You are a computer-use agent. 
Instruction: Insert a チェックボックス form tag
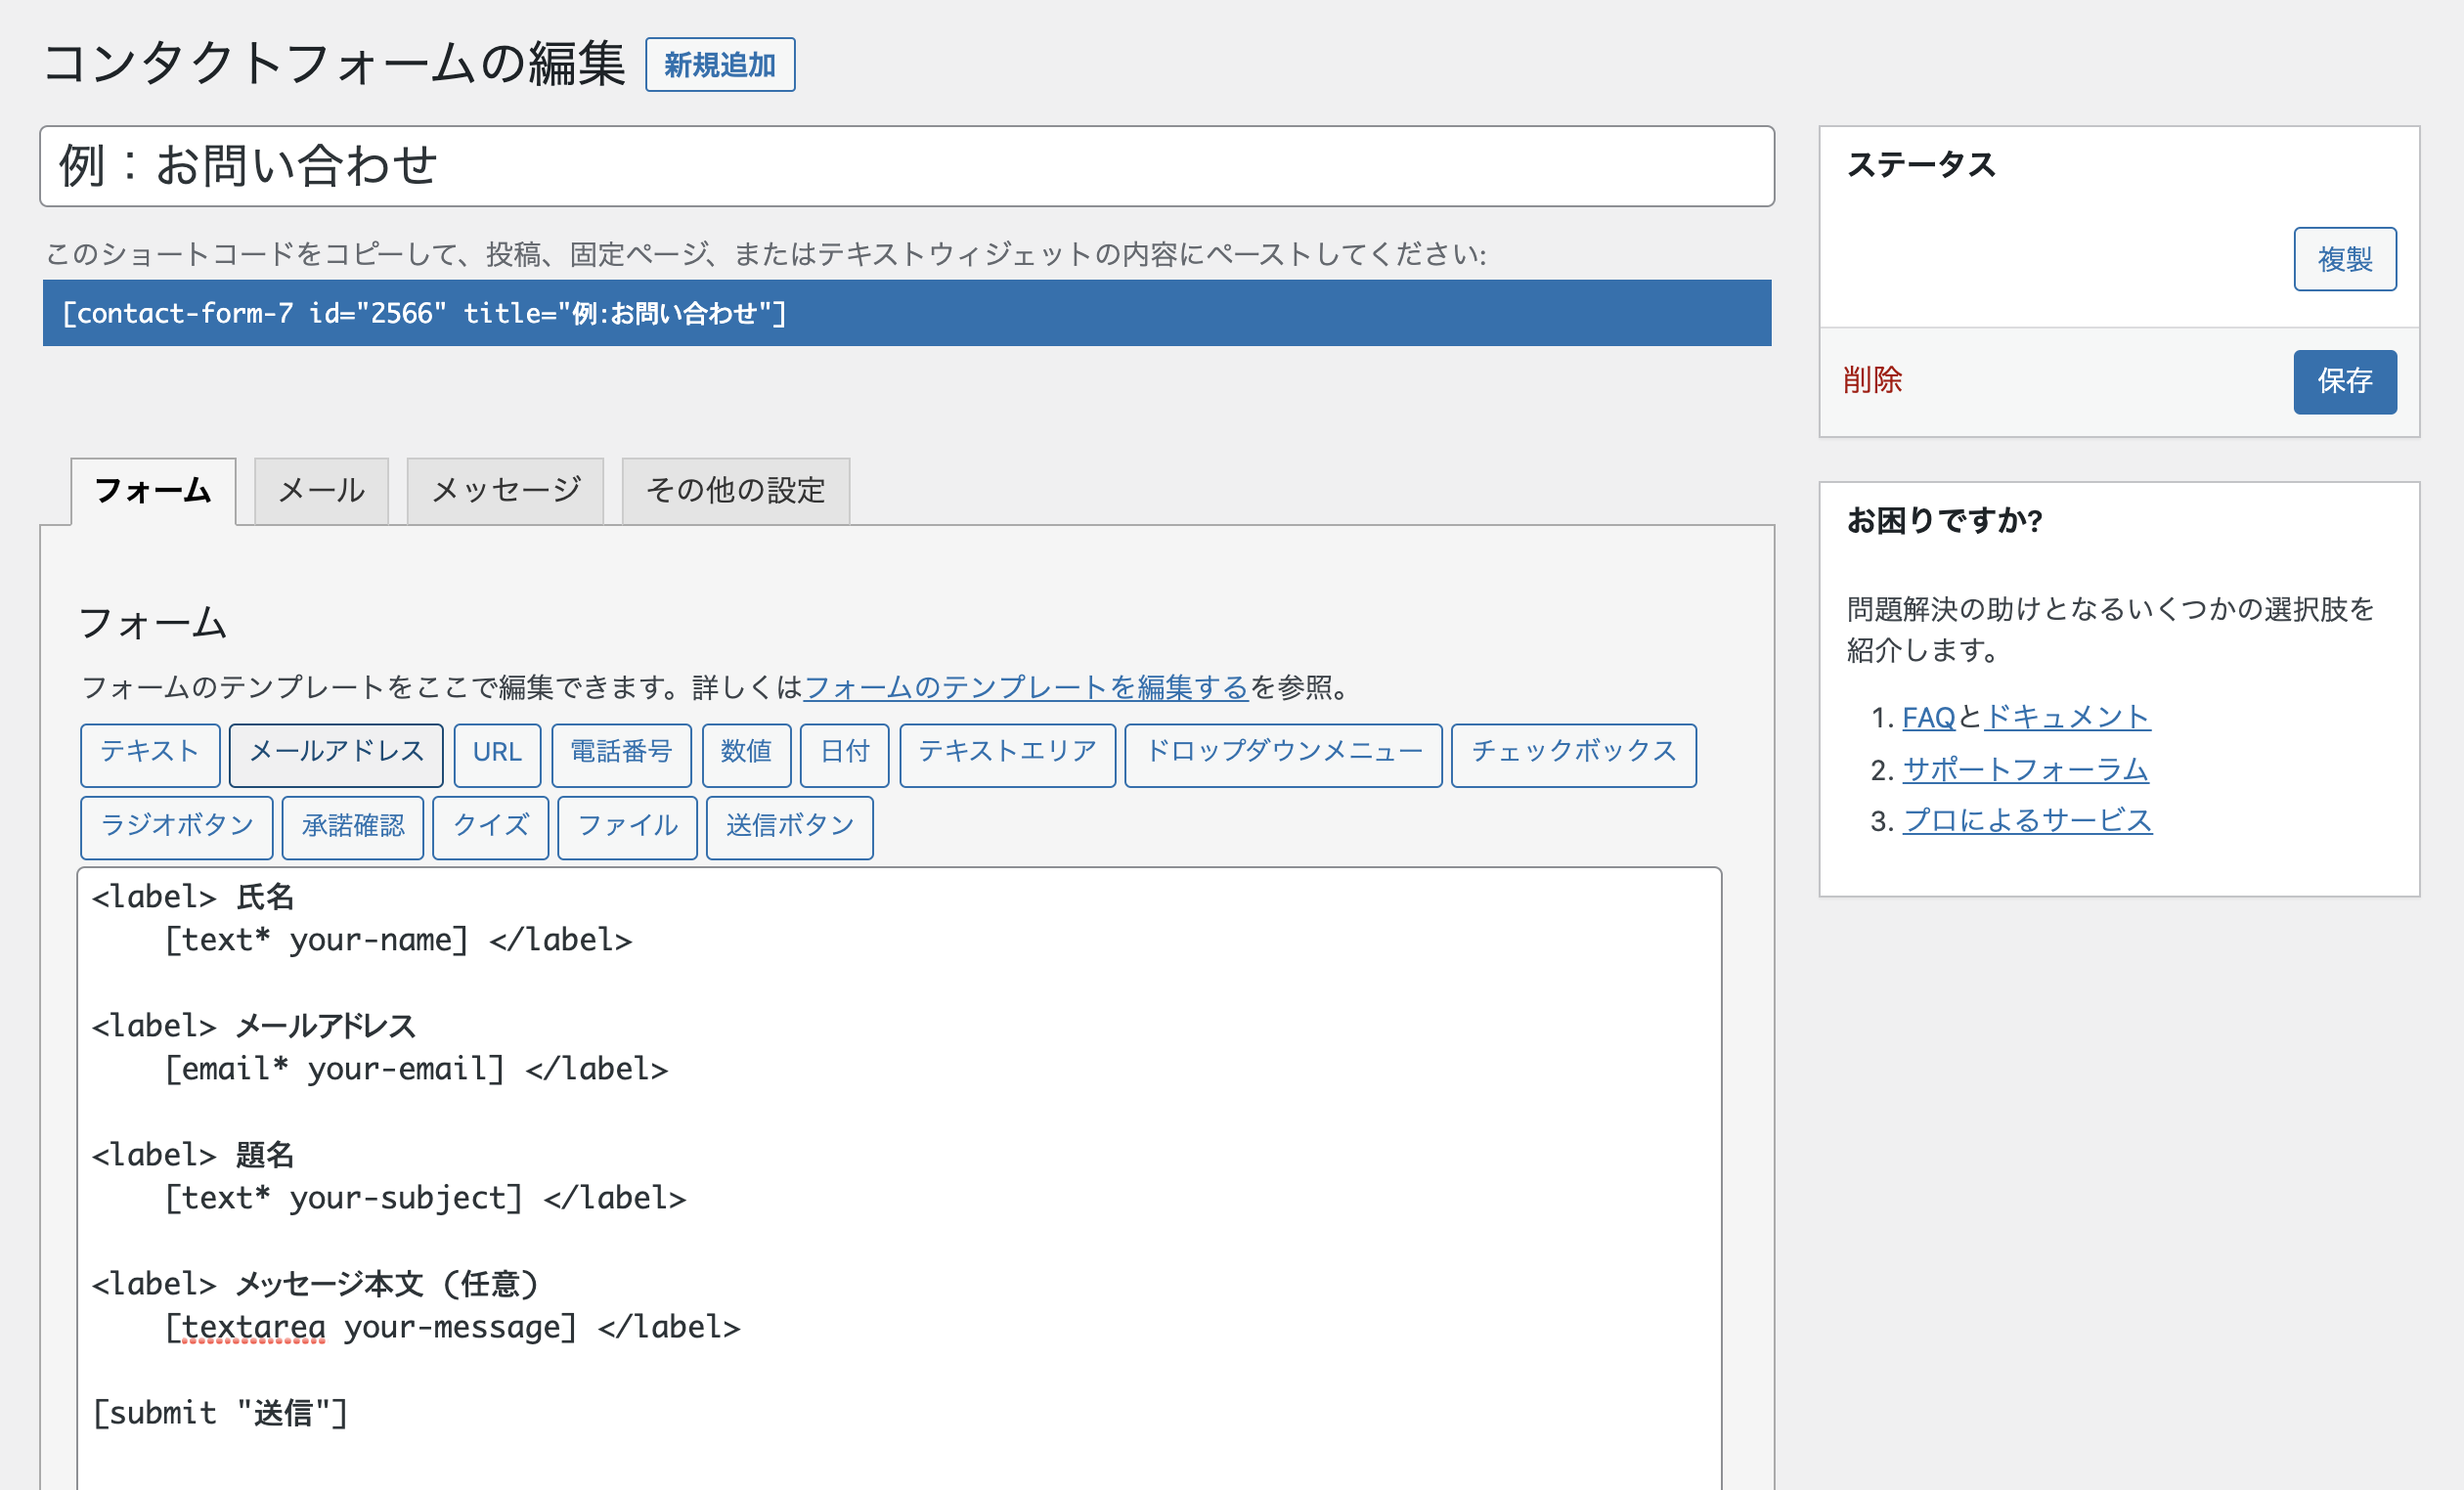coord(1574,755)
